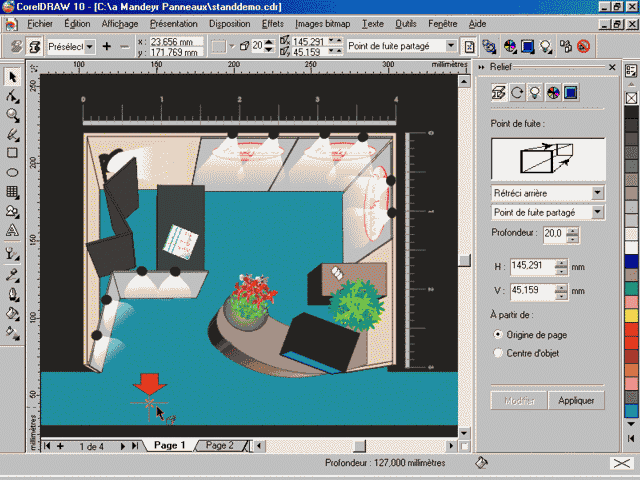Expand 'Point de fuite partagé' dropdown in docker

click(597, 212)
